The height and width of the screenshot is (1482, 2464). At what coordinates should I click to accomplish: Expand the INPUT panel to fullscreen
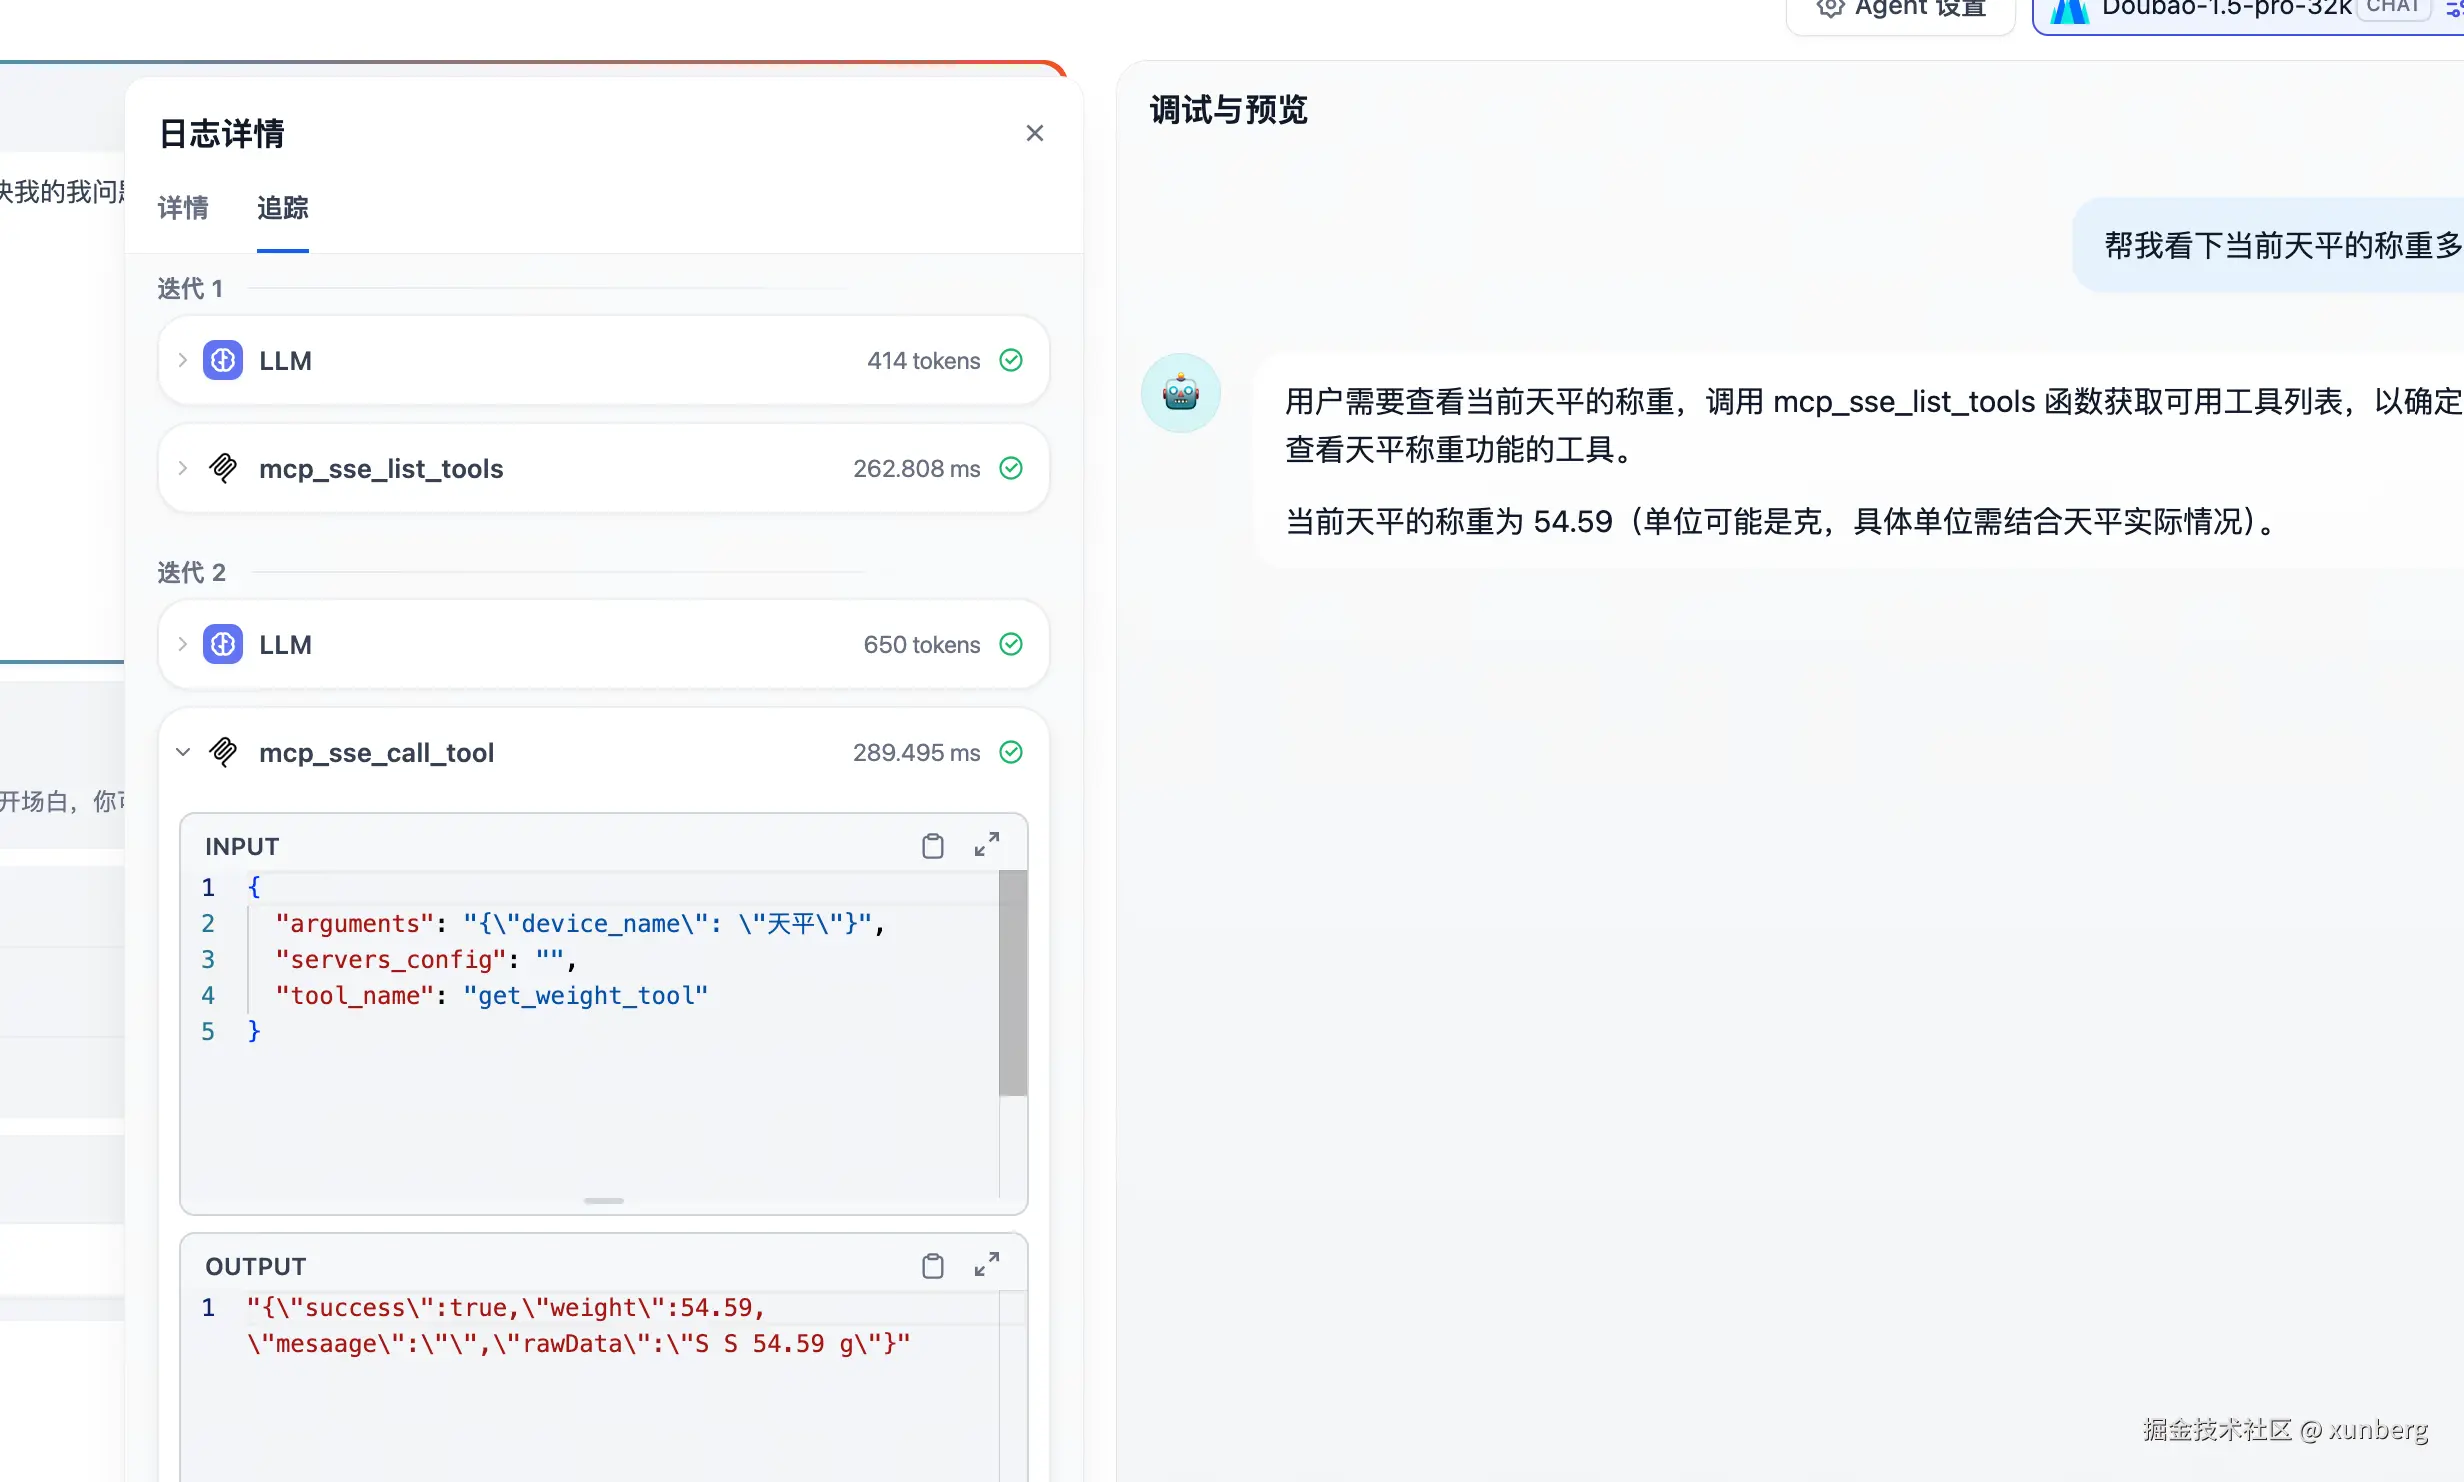(x=987, y=844)
